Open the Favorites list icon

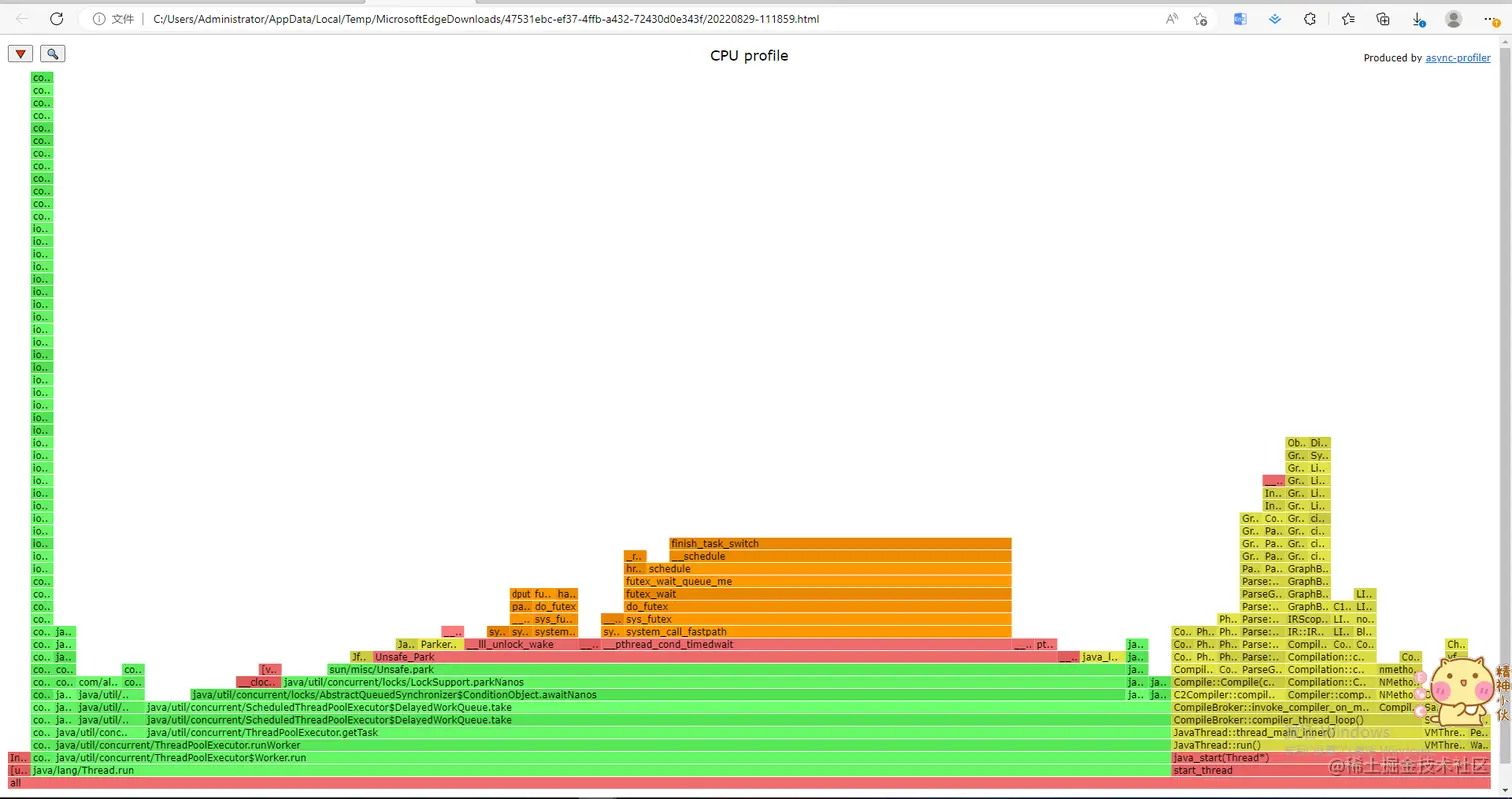click(x=1348, y=19)
